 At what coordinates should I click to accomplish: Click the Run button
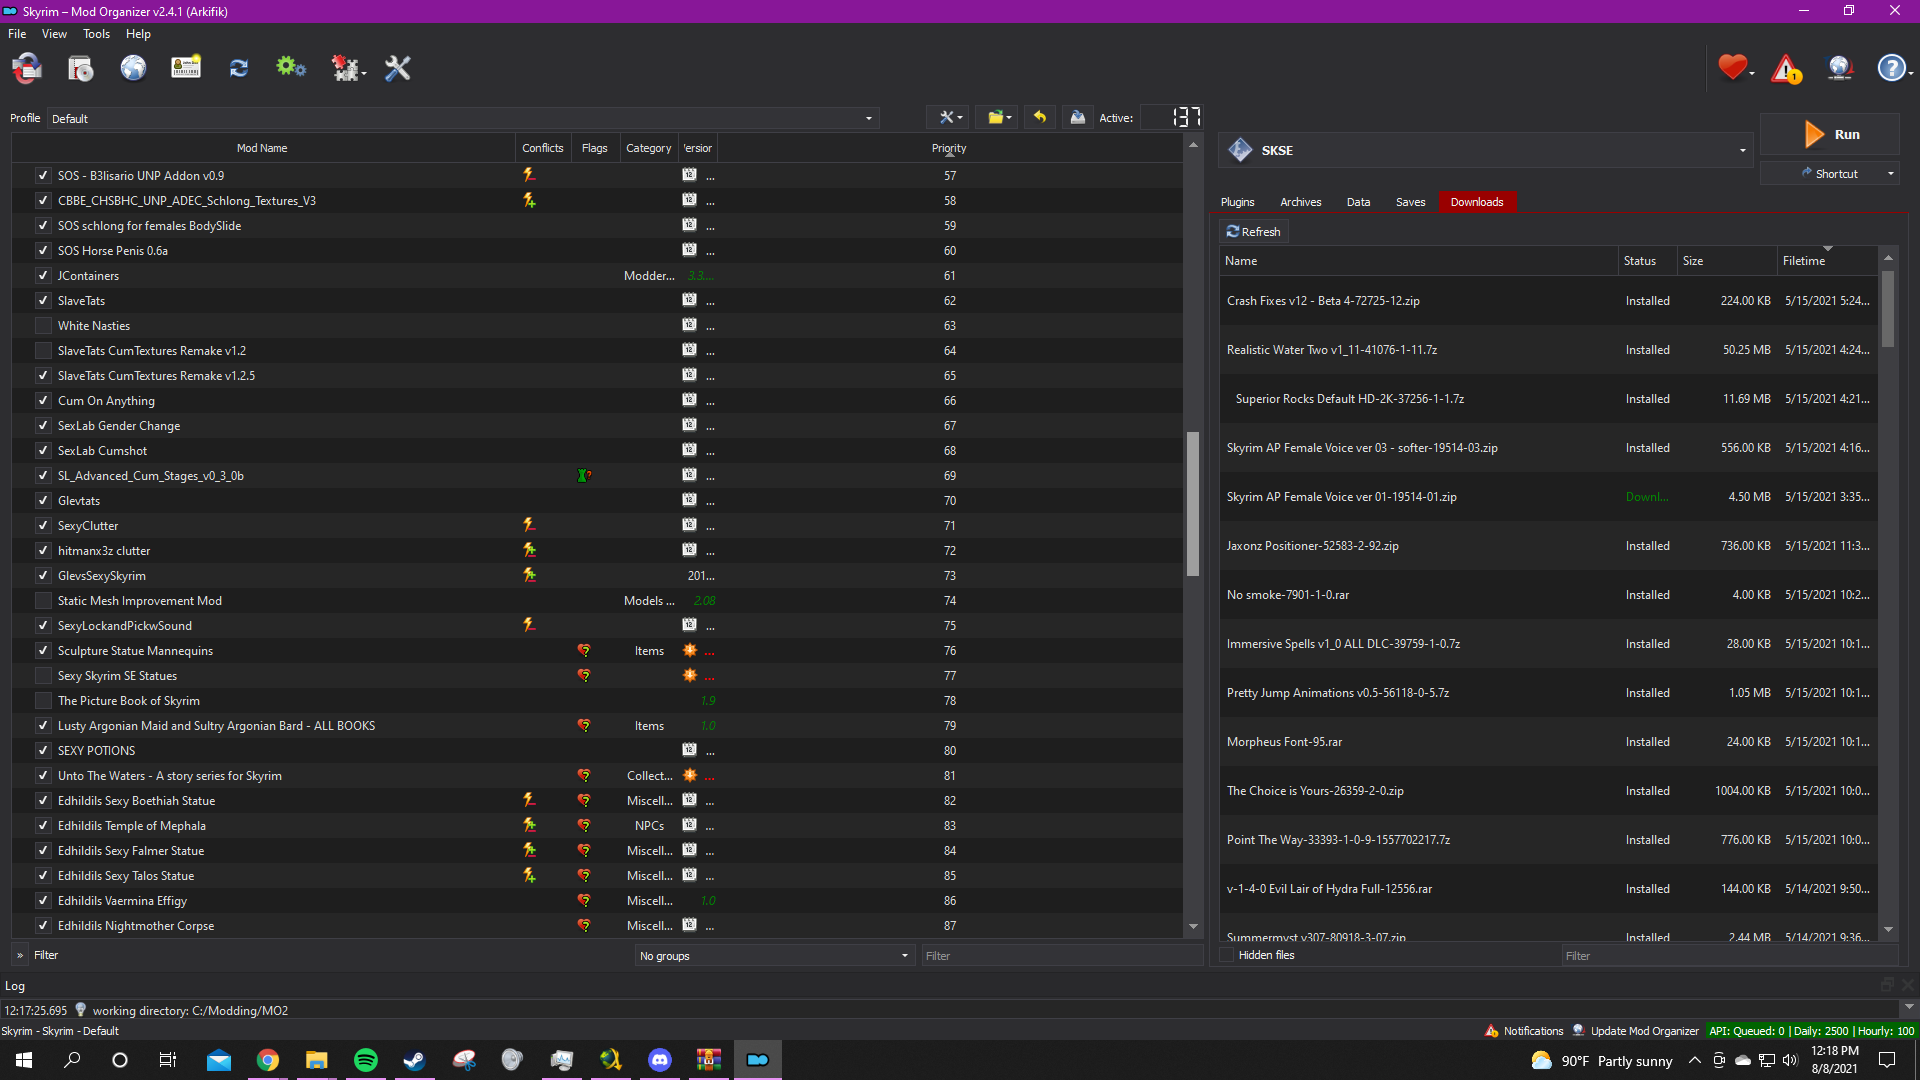click(1830, 134)
